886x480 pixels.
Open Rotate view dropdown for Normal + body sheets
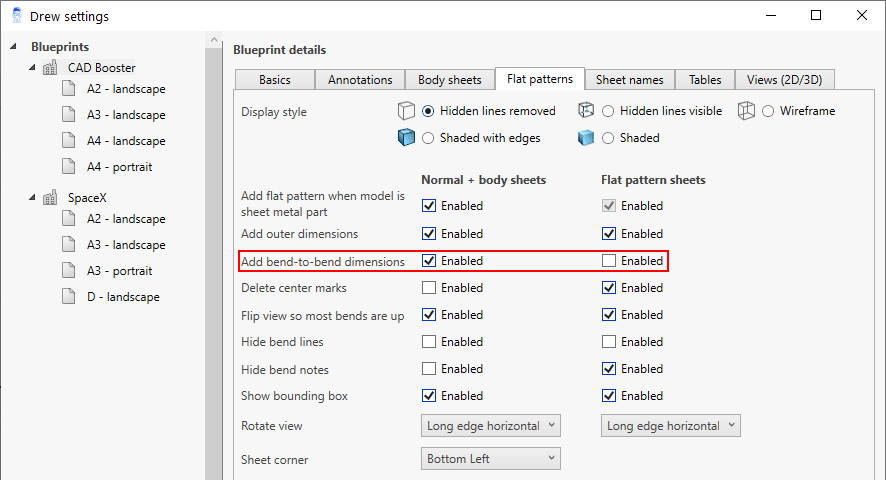point(490,426)
